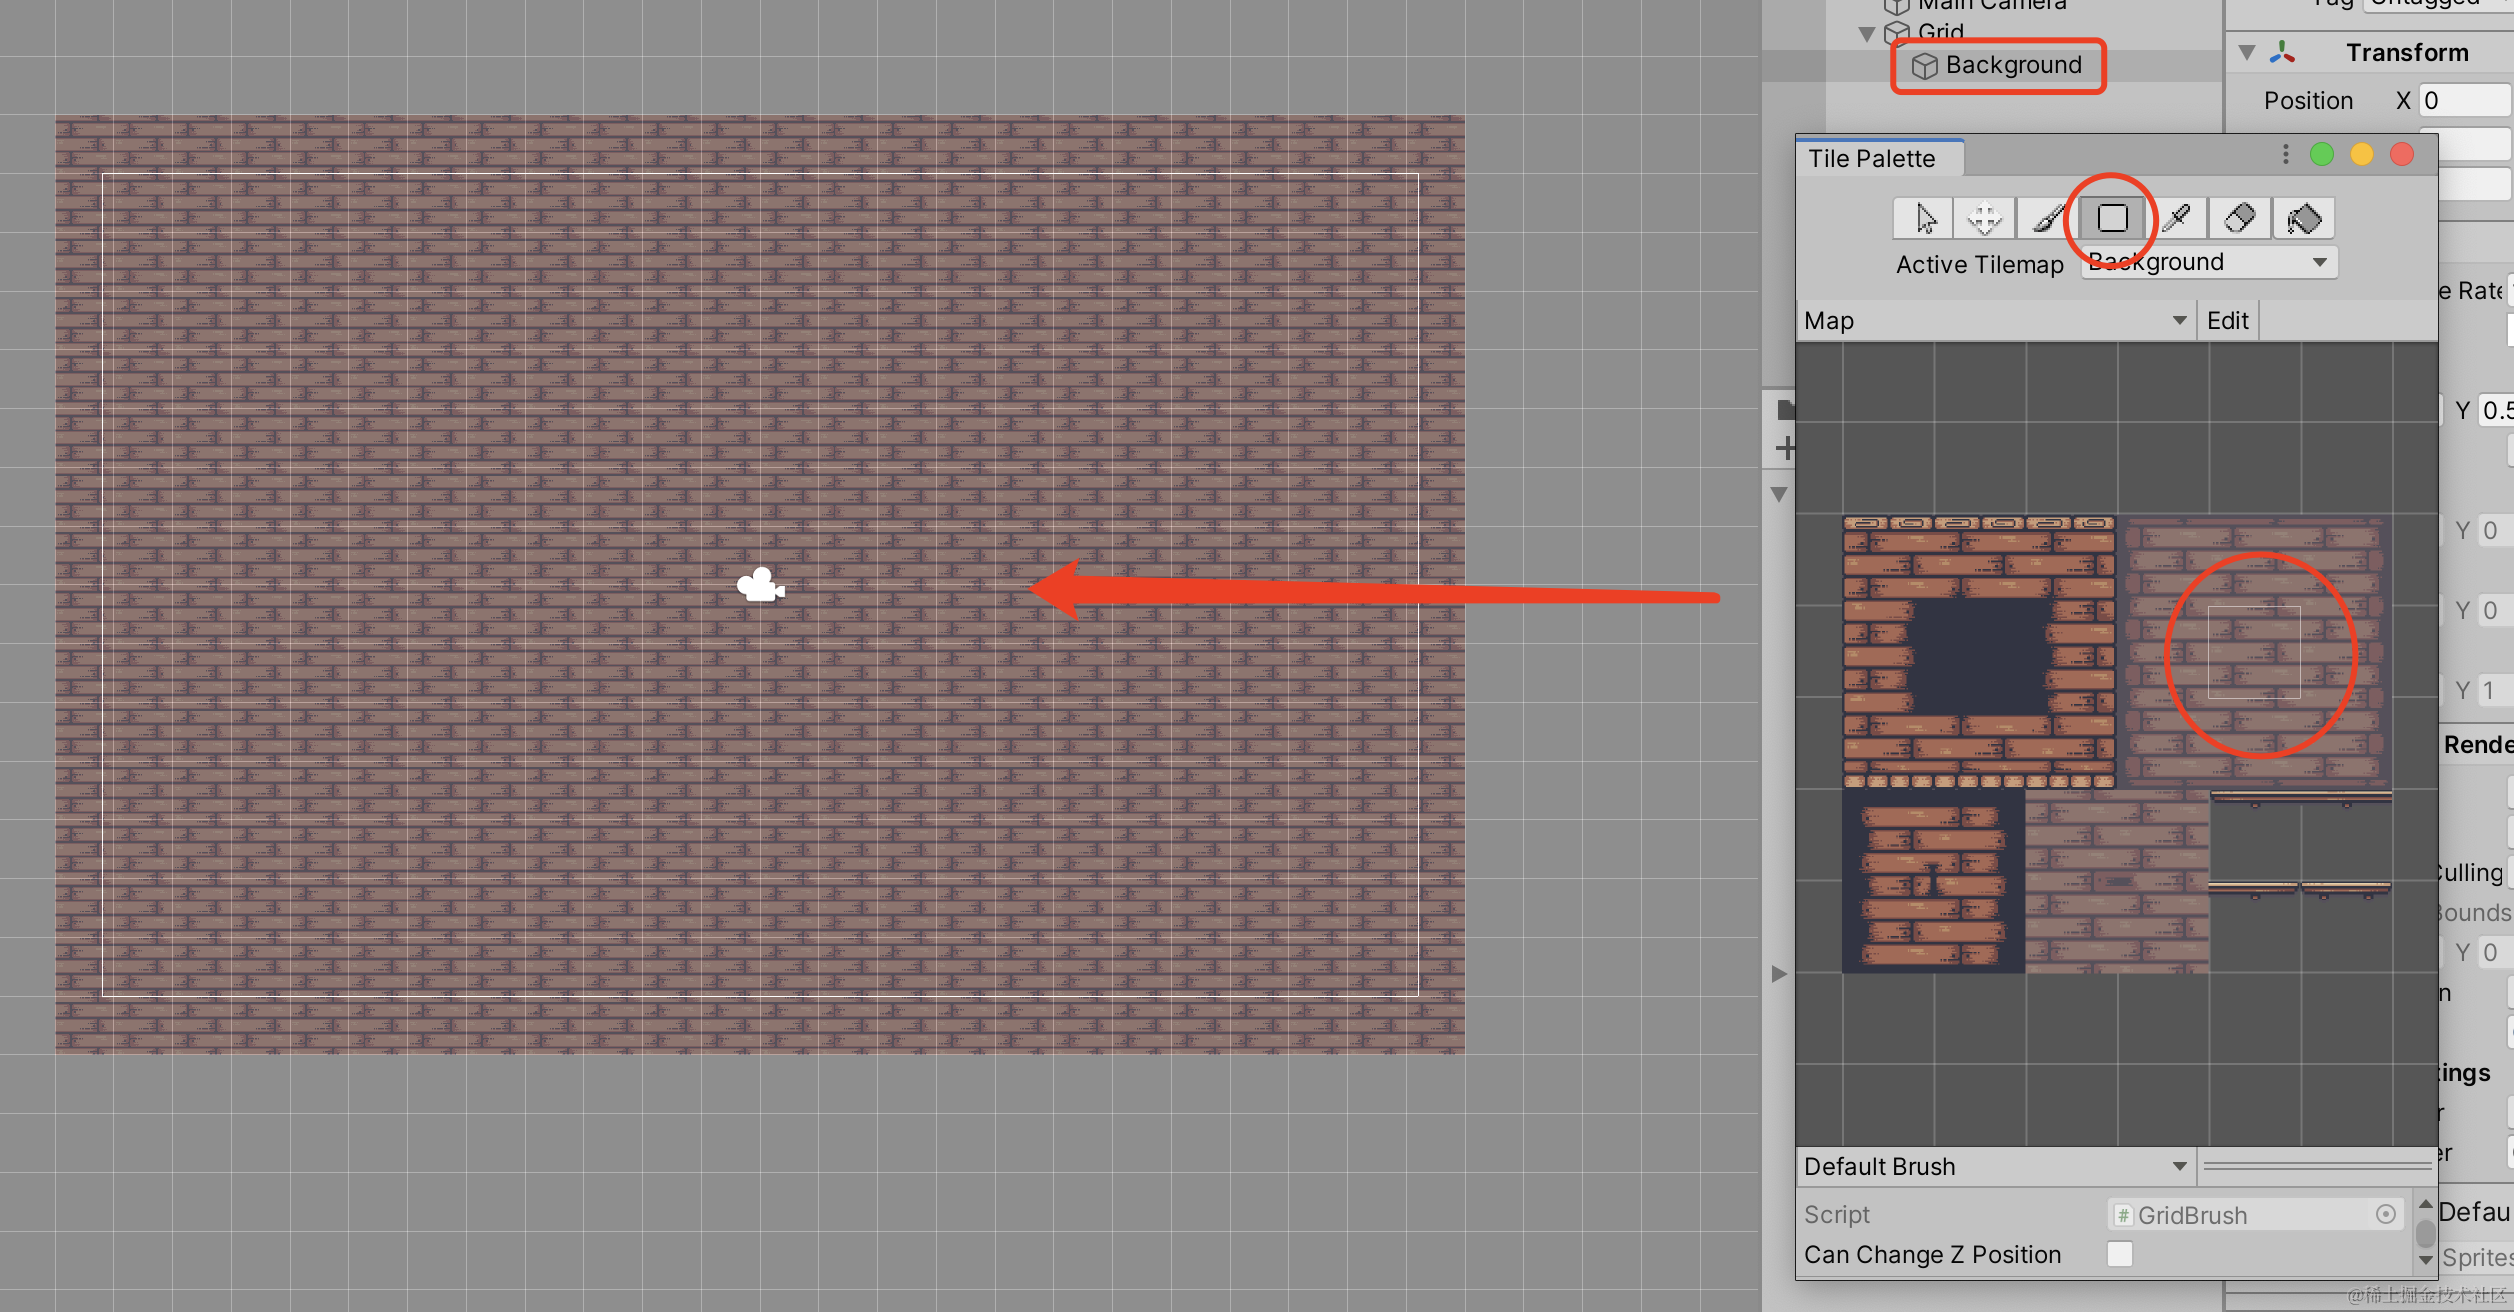The height and width of the screenshot is (1312, 2514).
Task: Open the Map palette dropdown
Action: point(1995,321)
